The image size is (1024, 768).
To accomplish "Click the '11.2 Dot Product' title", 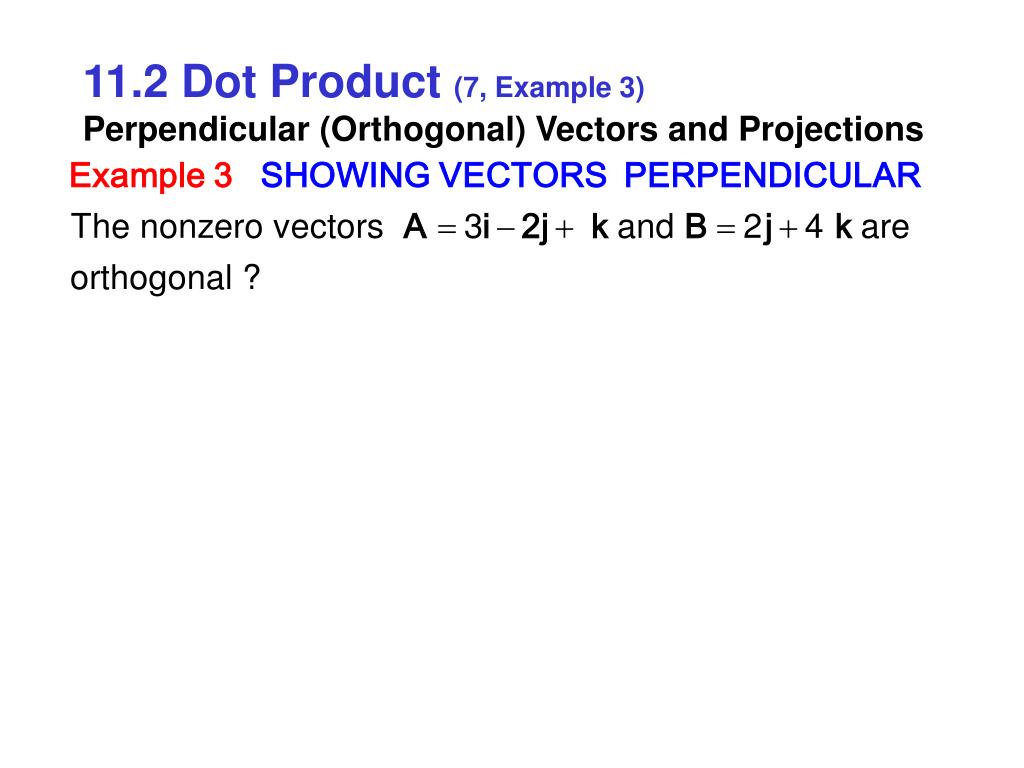I will 263,82.
